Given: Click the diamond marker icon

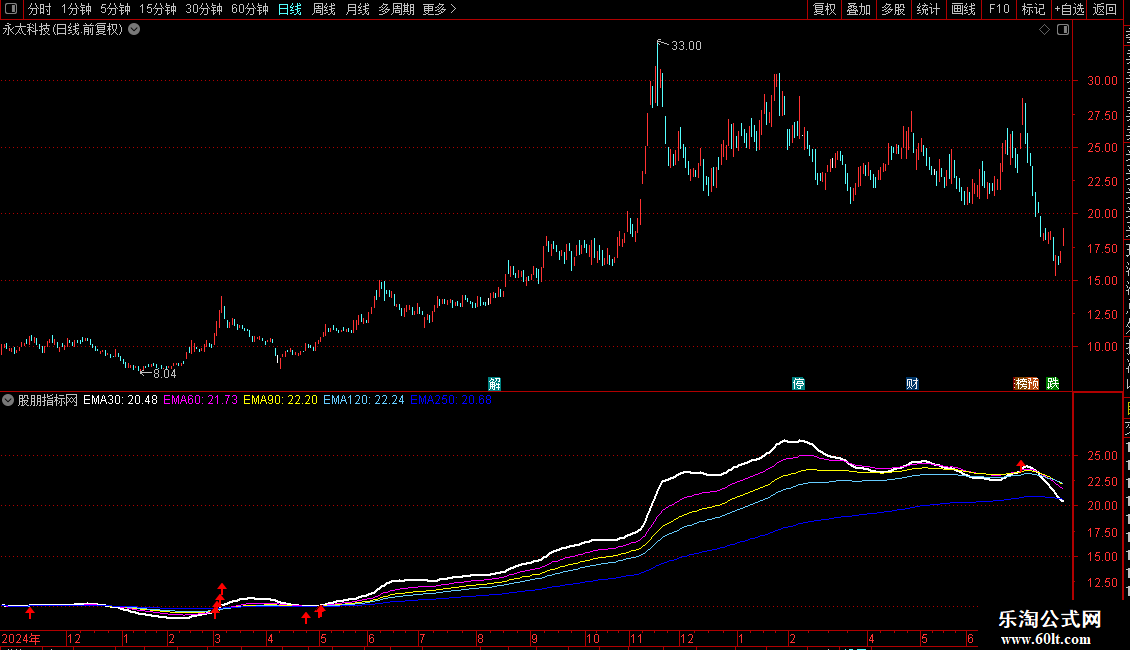Looking at the screenshot, I should coord(1044,30).
